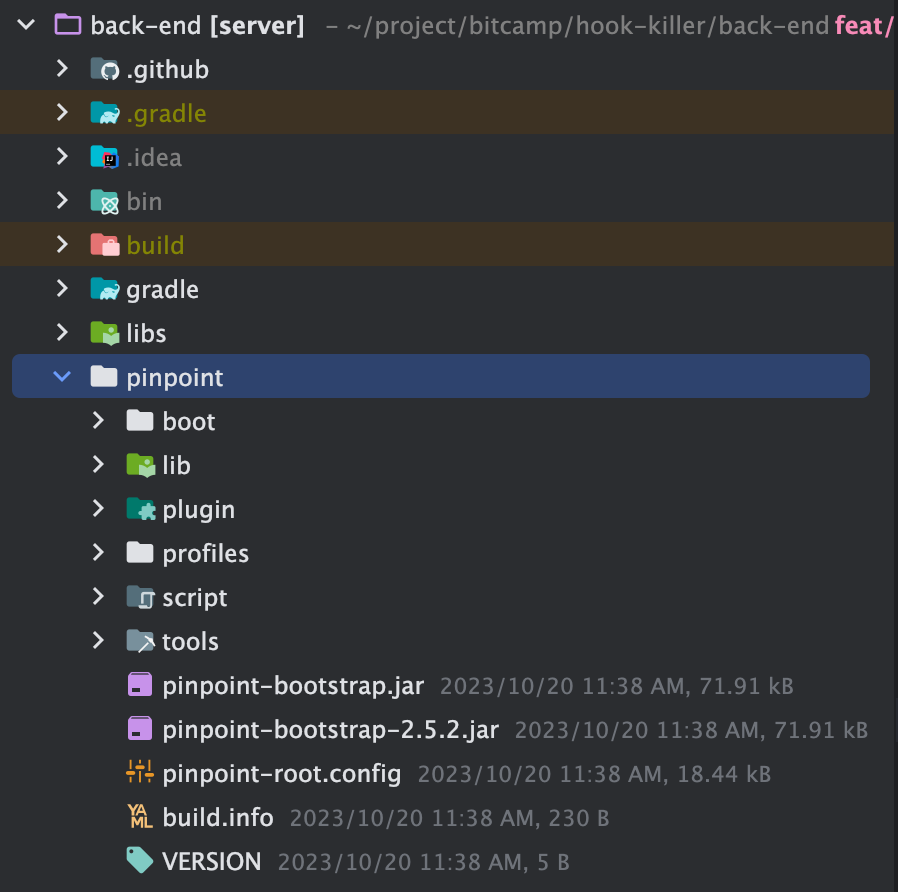Select the plugin folder name
898x892 pixels.
(199, 511)
